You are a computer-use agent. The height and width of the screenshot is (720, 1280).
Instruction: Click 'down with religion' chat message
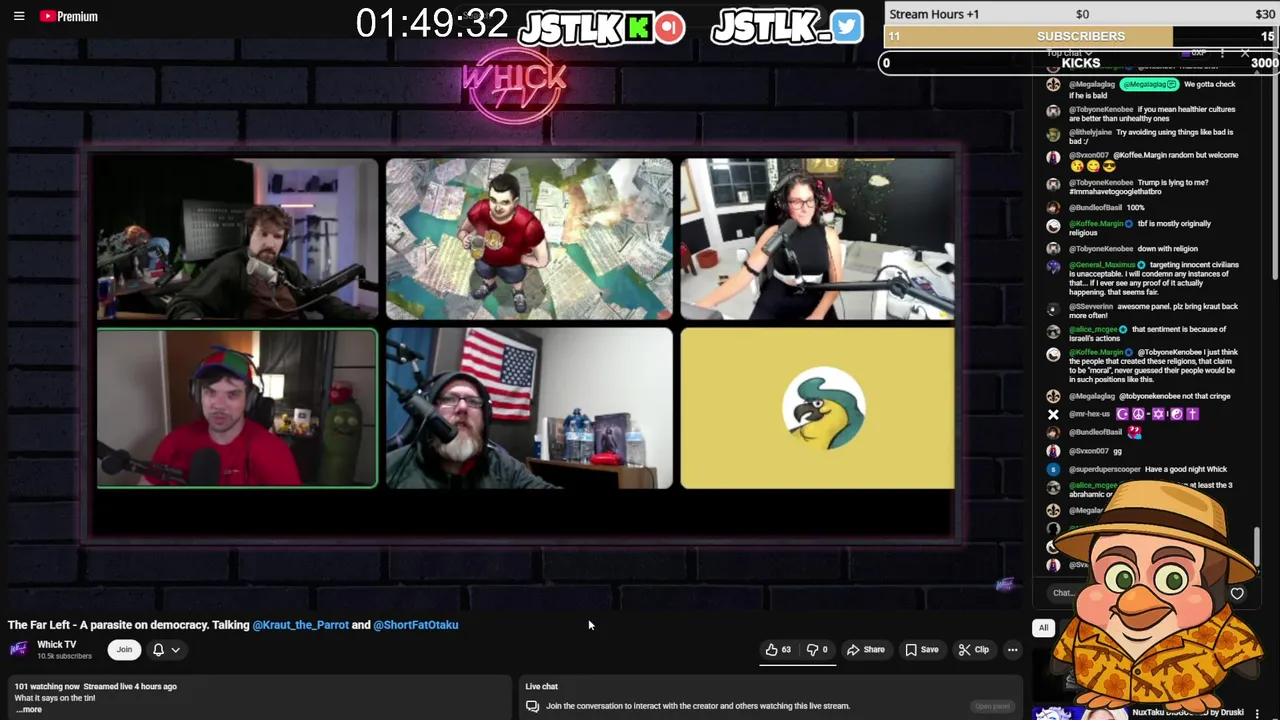coord(1167,249)
